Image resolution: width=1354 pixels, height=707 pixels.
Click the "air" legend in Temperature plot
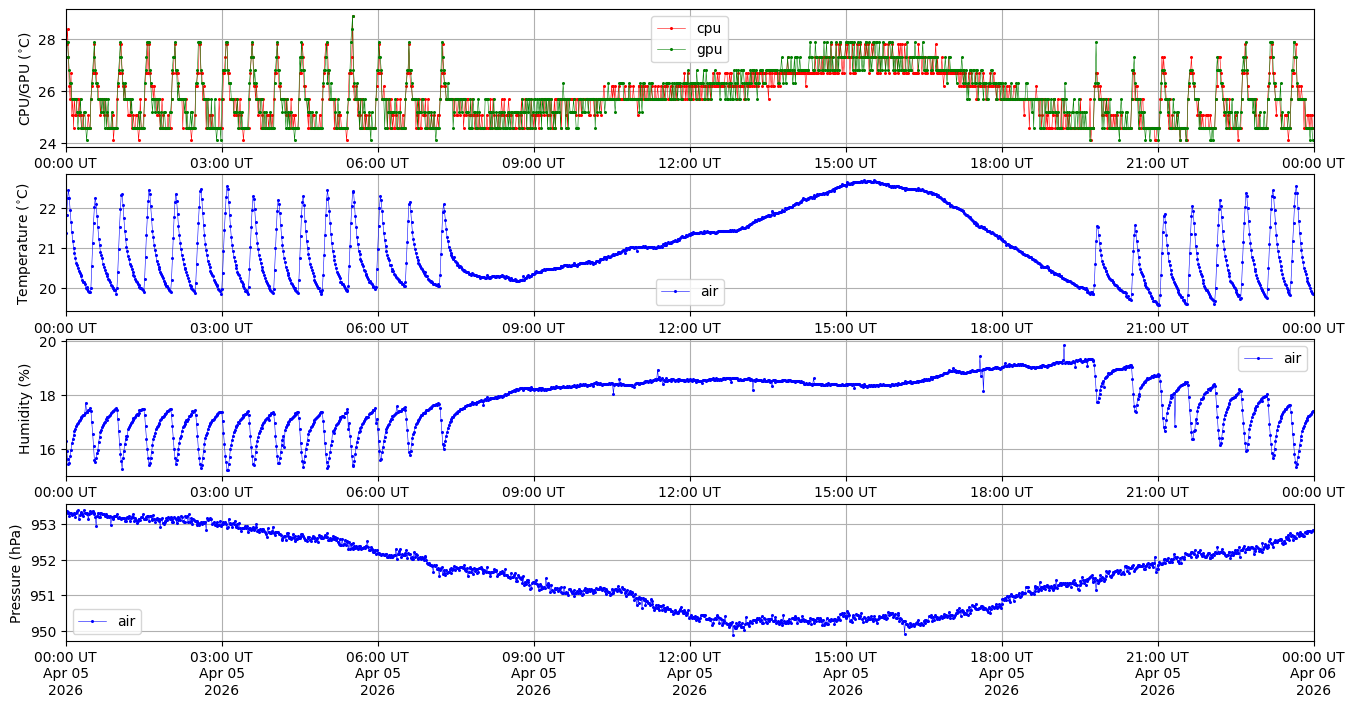(690, 292)
